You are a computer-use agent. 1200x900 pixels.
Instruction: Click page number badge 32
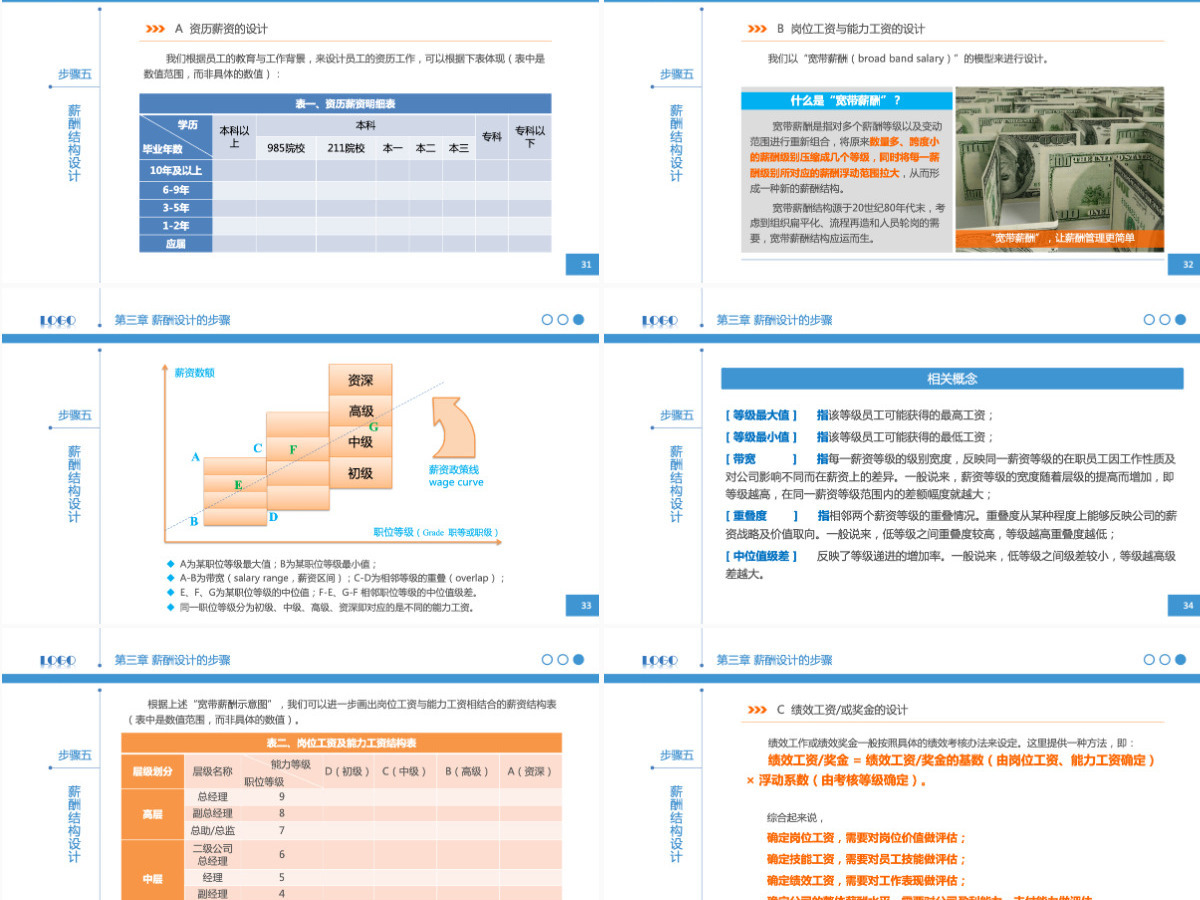(x=1185, y=264)
